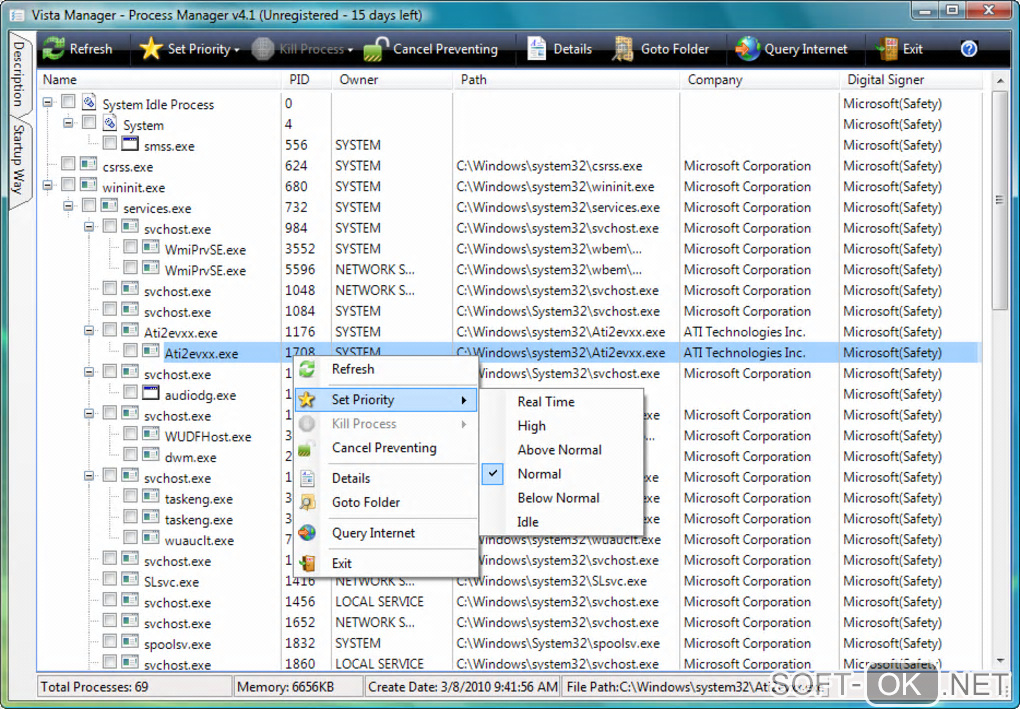1020x709 pixels.
Task: Collapse the services.exe tree node
Action: pyautogui.click(x=68, y=206)
